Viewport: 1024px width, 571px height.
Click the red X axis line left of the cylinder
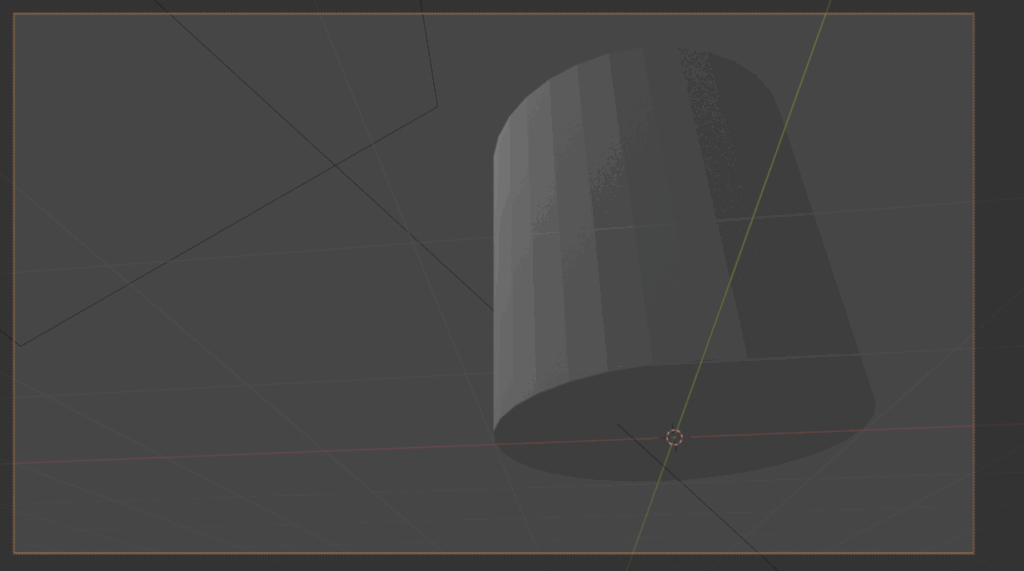(x=250, y=452)
